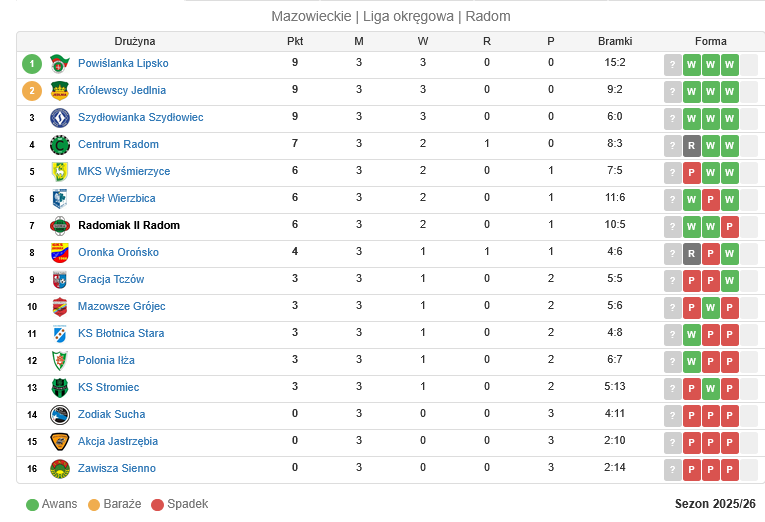
Task: Click the Orzeł Wierzbica team crest
Action: [x=60, y=199]
